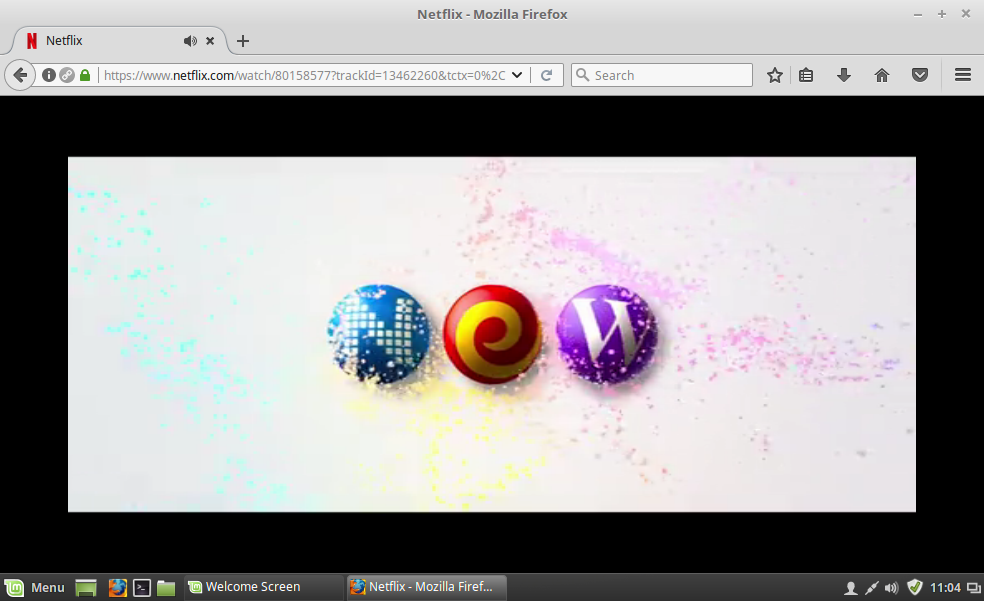Image resolution: width=984 pixels, height=601 pixels.
Task: Save page to Pocket icon
Action: pyautogui.click(x=920, y=75)
